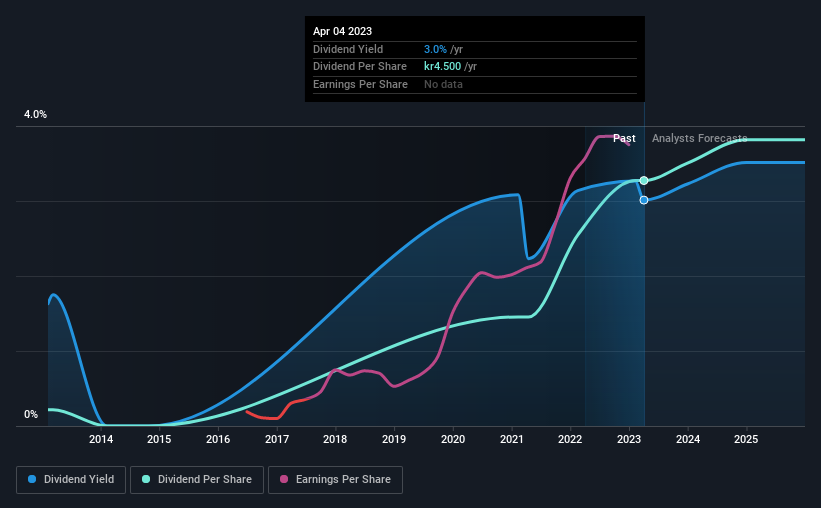Click the 2018 x-axis year label
Screen dimensions: 821x508
[x=335, y=439]
